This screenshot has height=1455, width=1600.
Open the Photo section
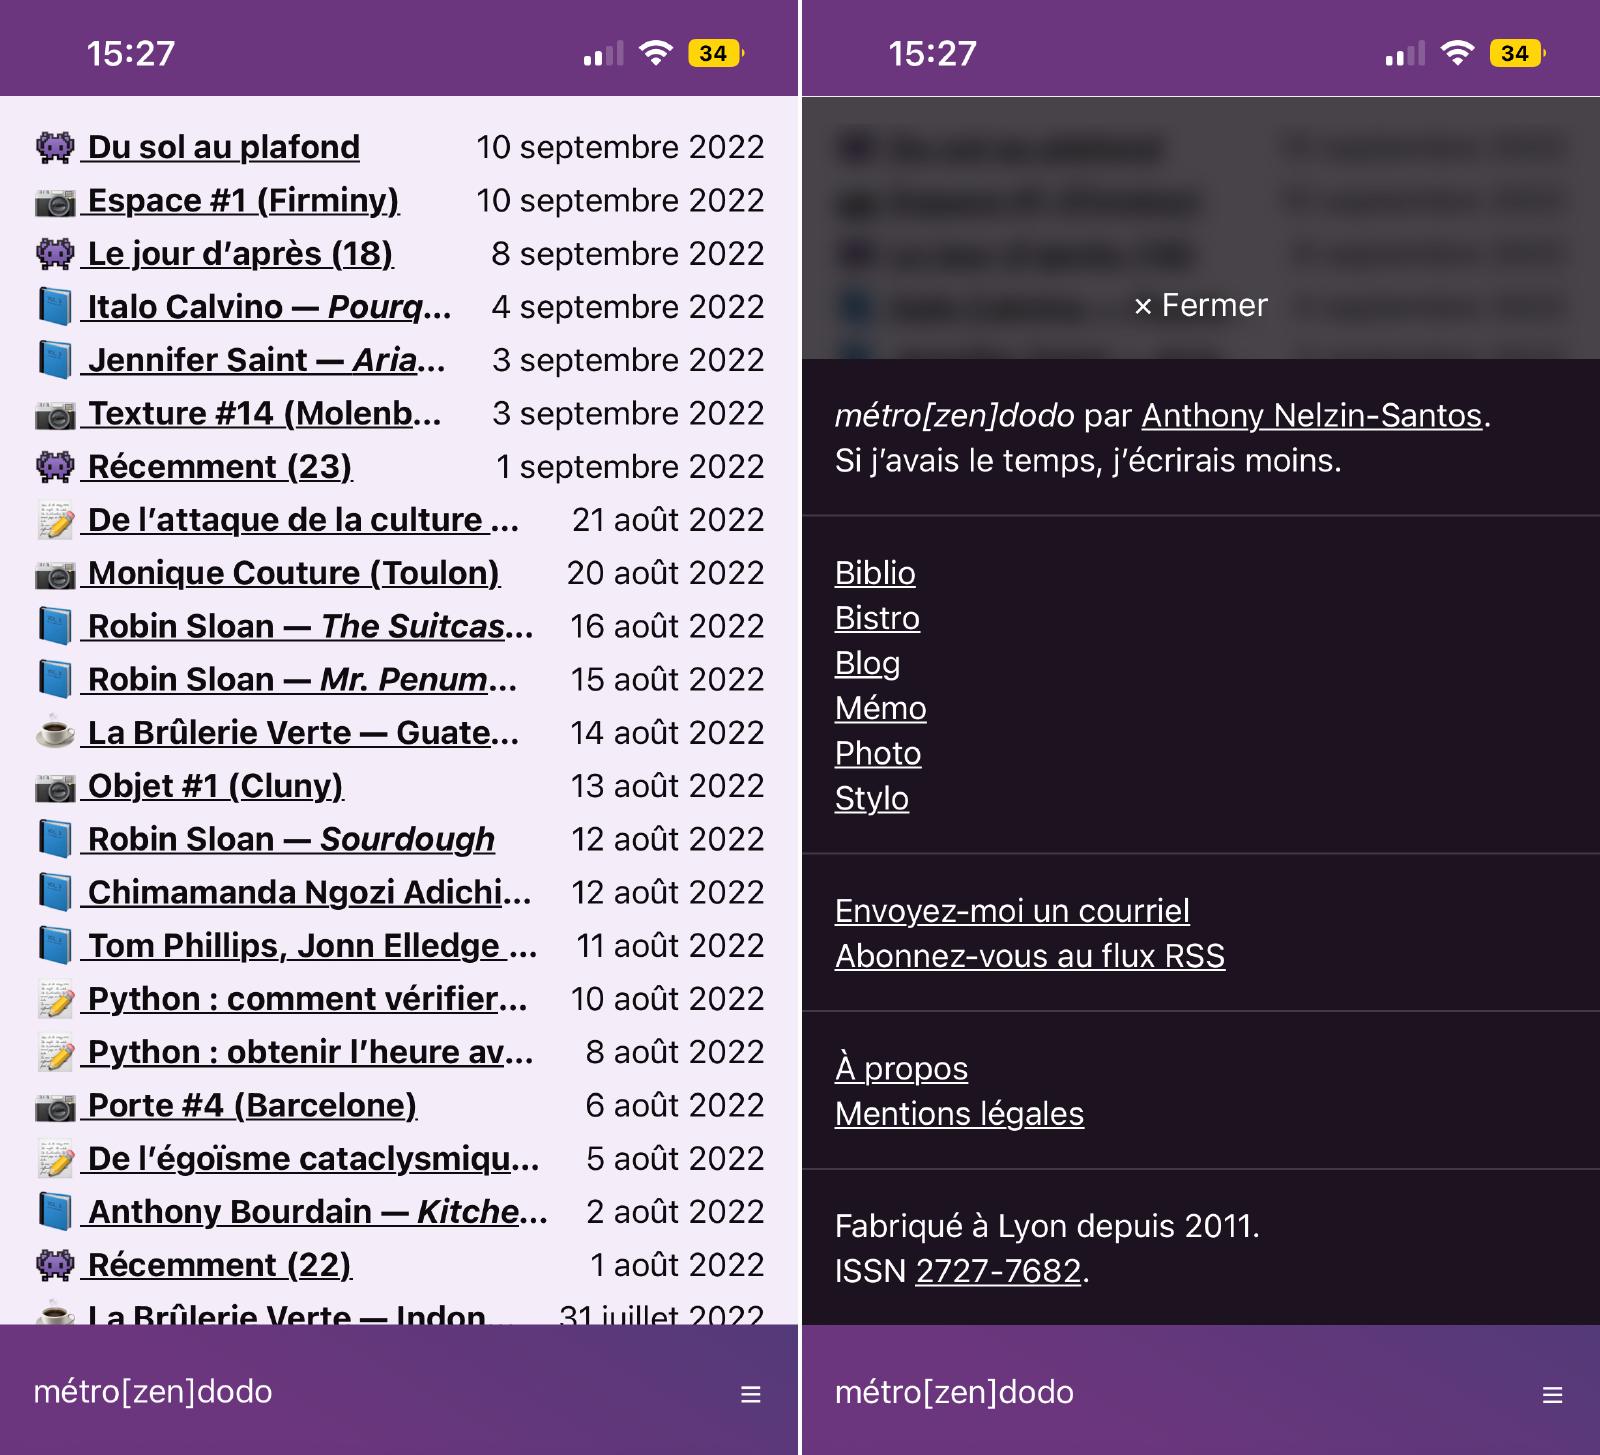[x=877, y=753]
